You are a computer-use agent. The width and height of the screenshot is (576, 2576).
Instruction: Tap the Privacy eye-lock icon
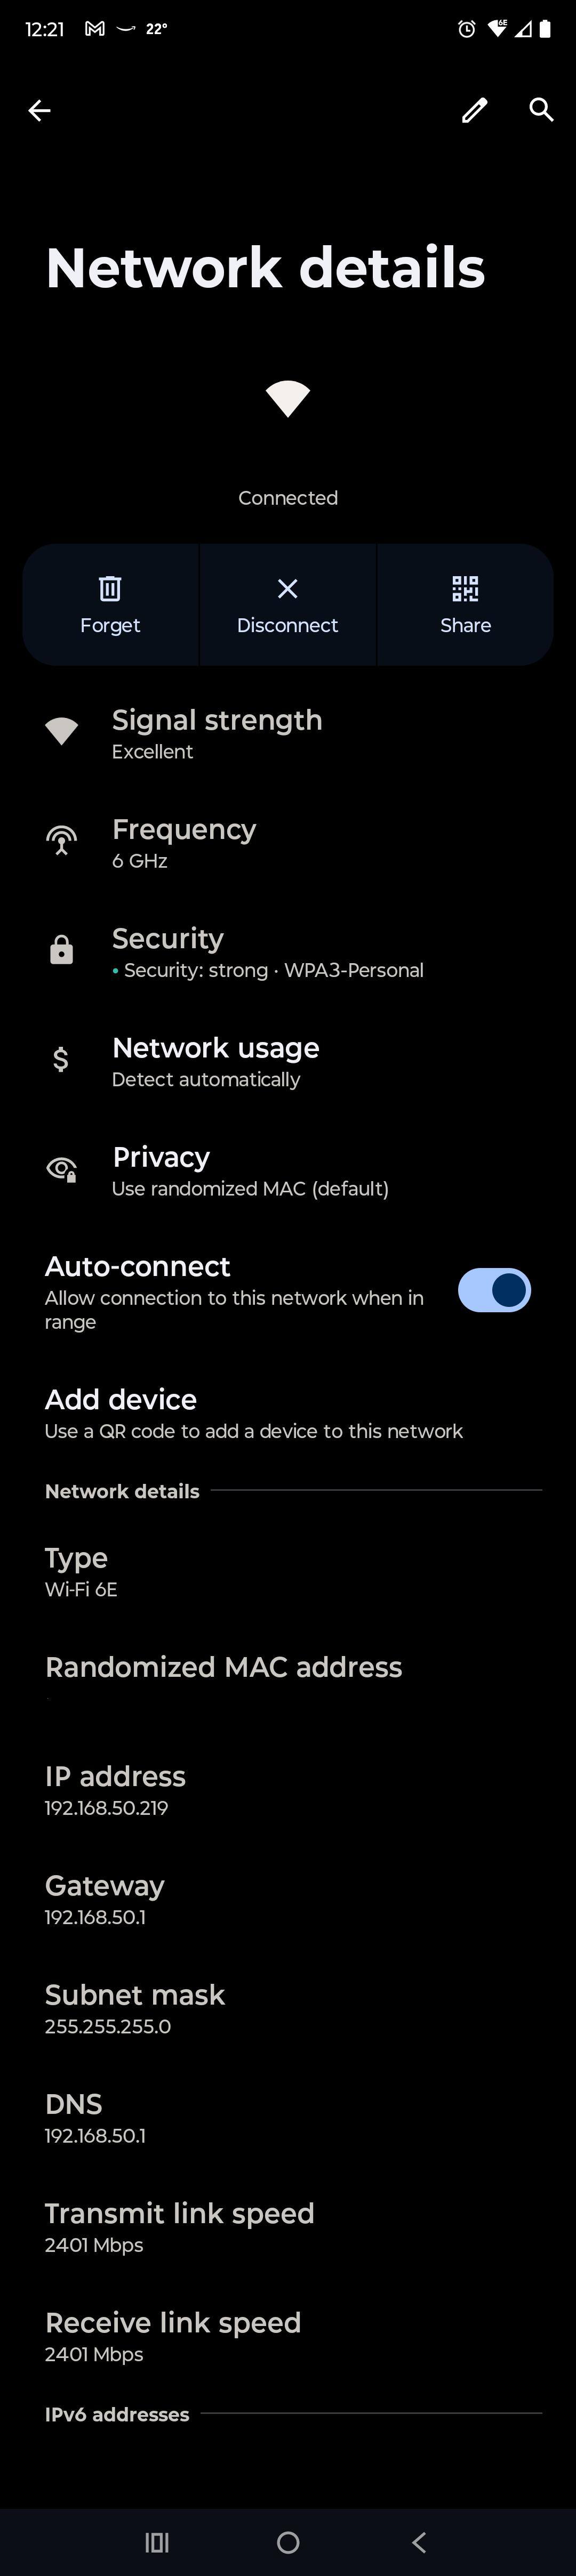pyautogui.click(x=61, y=1169)
